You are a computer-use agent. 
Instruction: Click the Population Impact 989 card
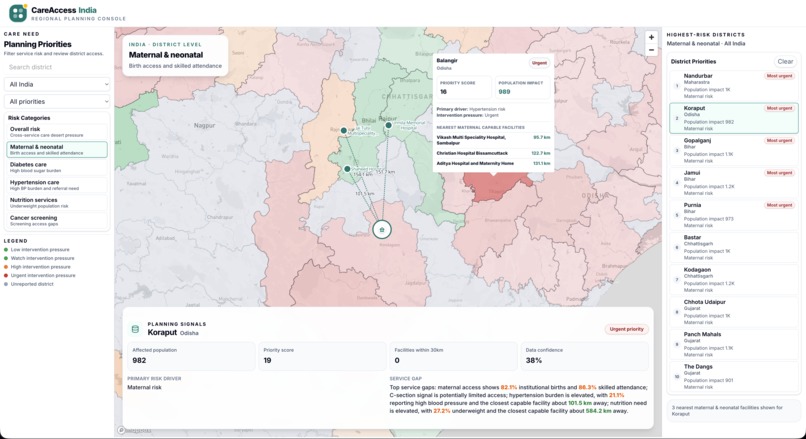pyautogui.click(x=522, y=87)
